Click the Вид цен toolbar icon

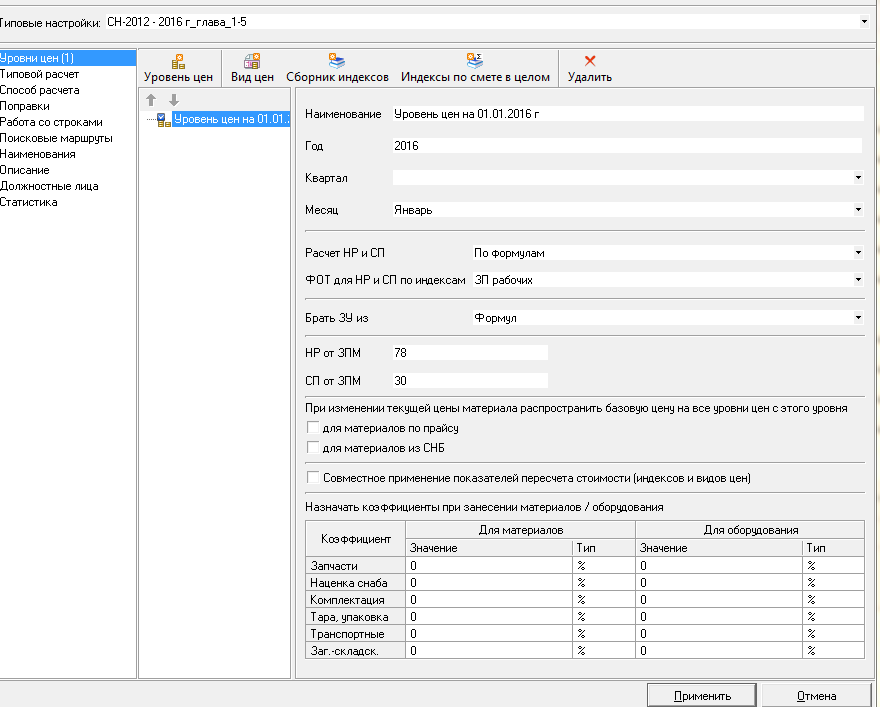point(252,61)
